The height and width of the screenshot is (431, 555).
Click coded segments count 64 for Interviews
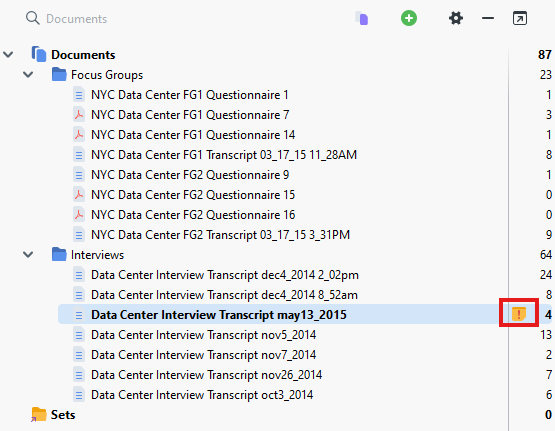click(545, 255)
